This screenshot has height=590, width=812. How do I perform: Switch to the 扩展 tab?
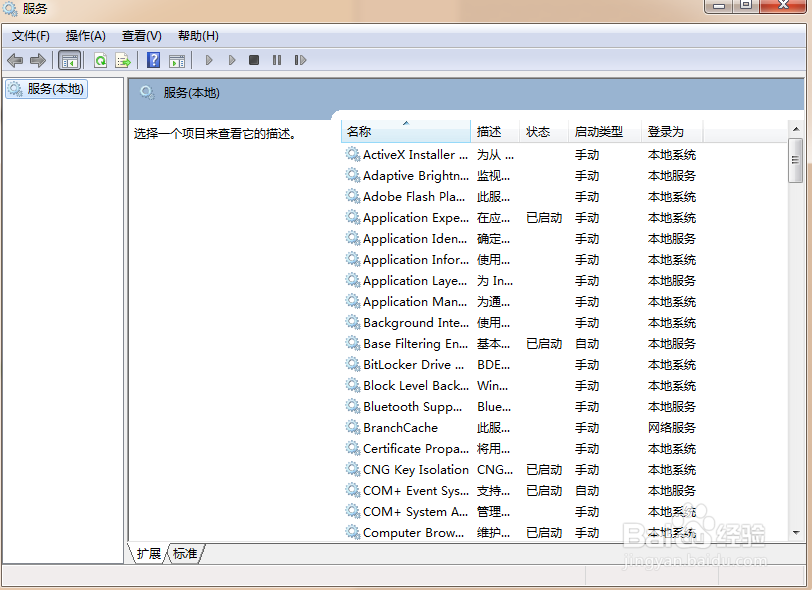(148, 553)
